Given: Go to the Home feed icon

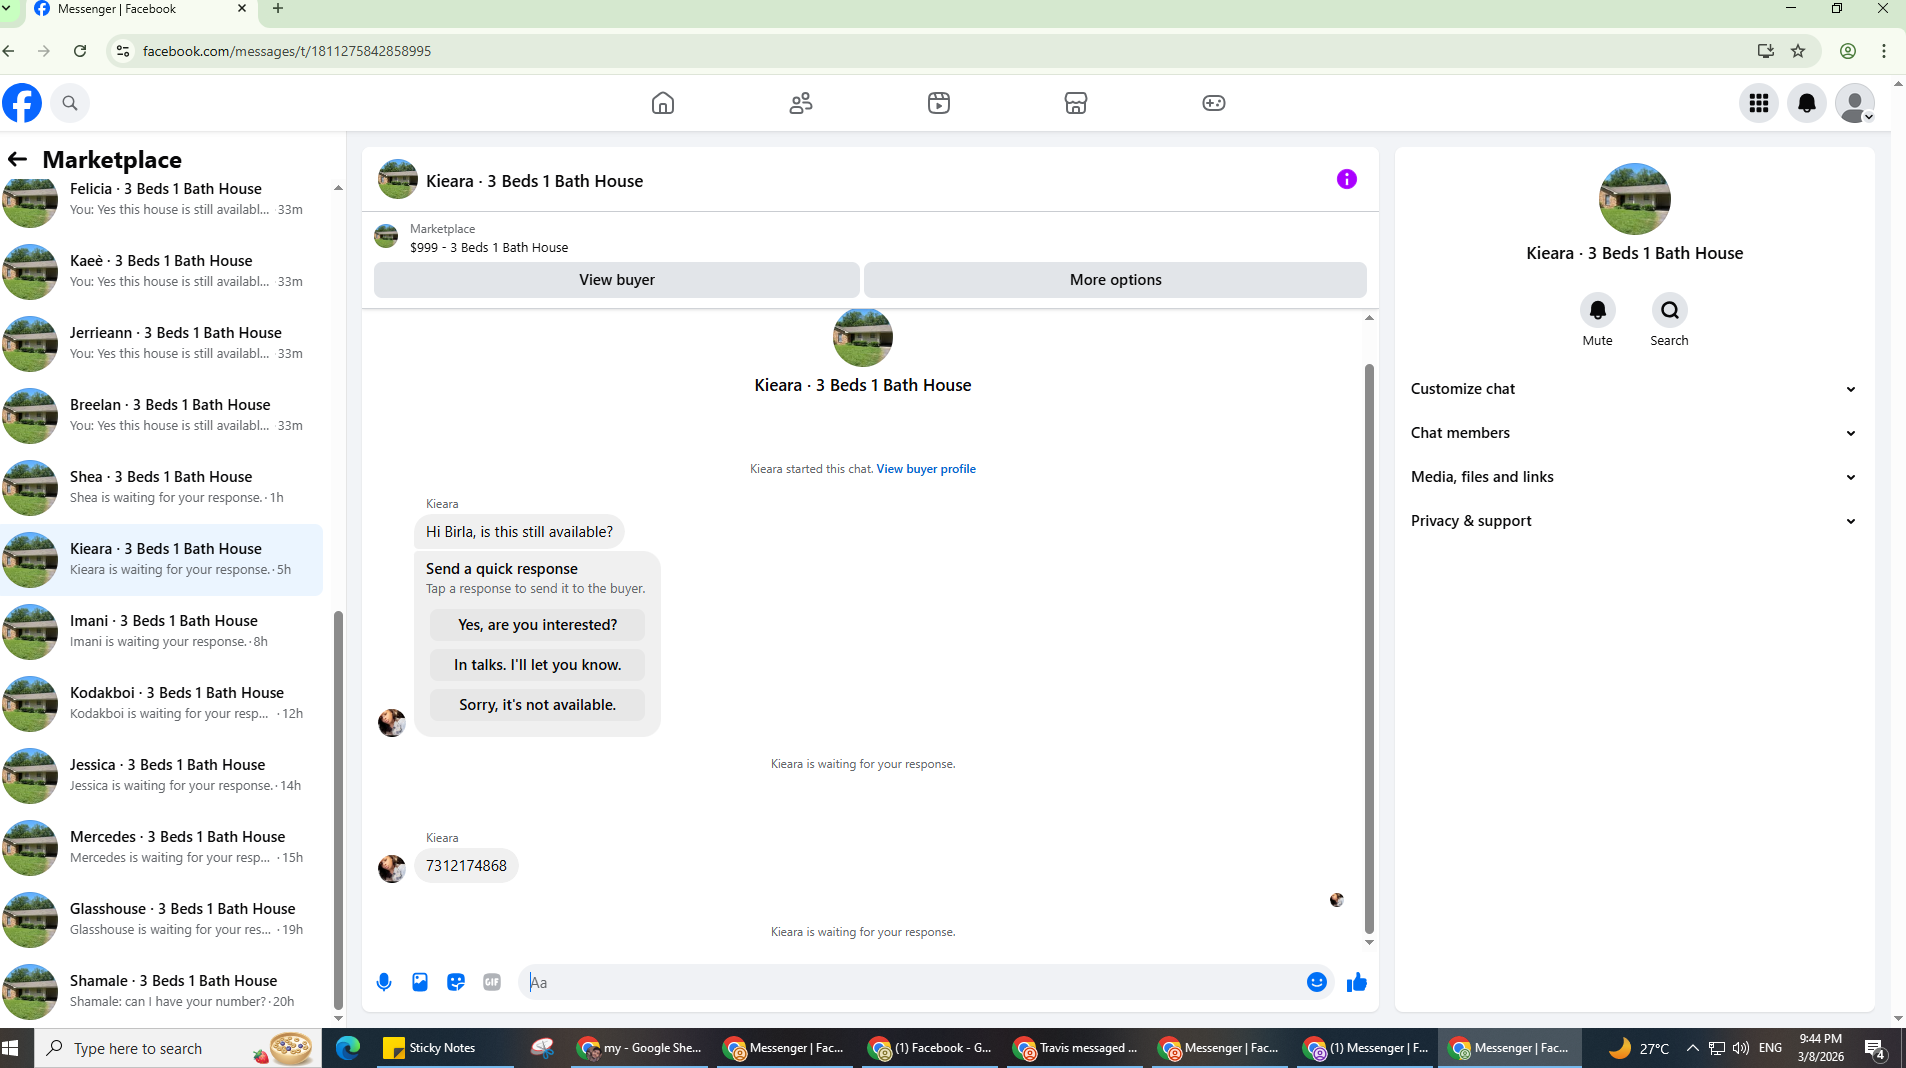Looking at the screenshot, I should point(663,103).
